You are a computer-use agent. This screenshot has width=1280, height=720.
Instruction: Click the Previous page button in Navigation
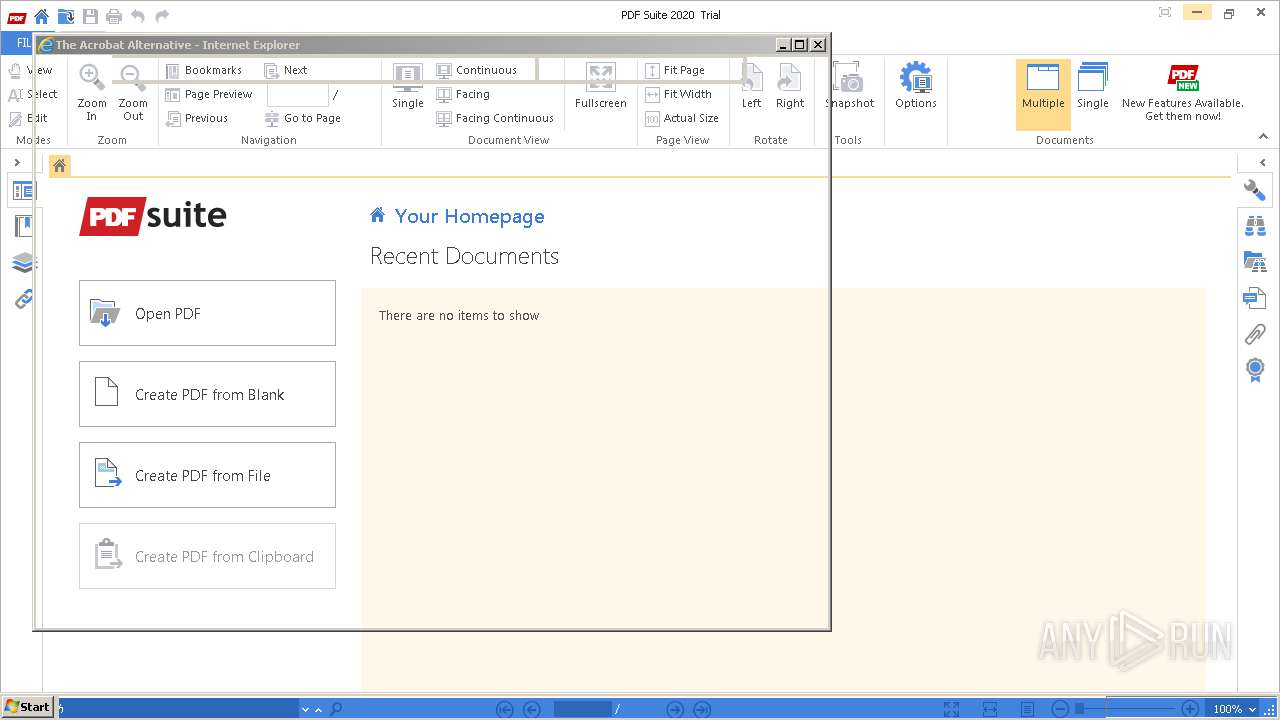197,118
